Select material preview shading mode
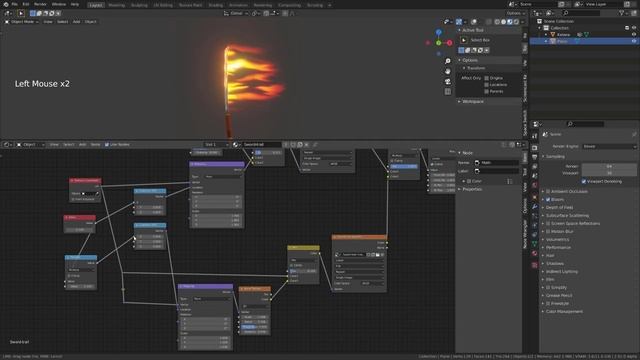 point(510,22)
